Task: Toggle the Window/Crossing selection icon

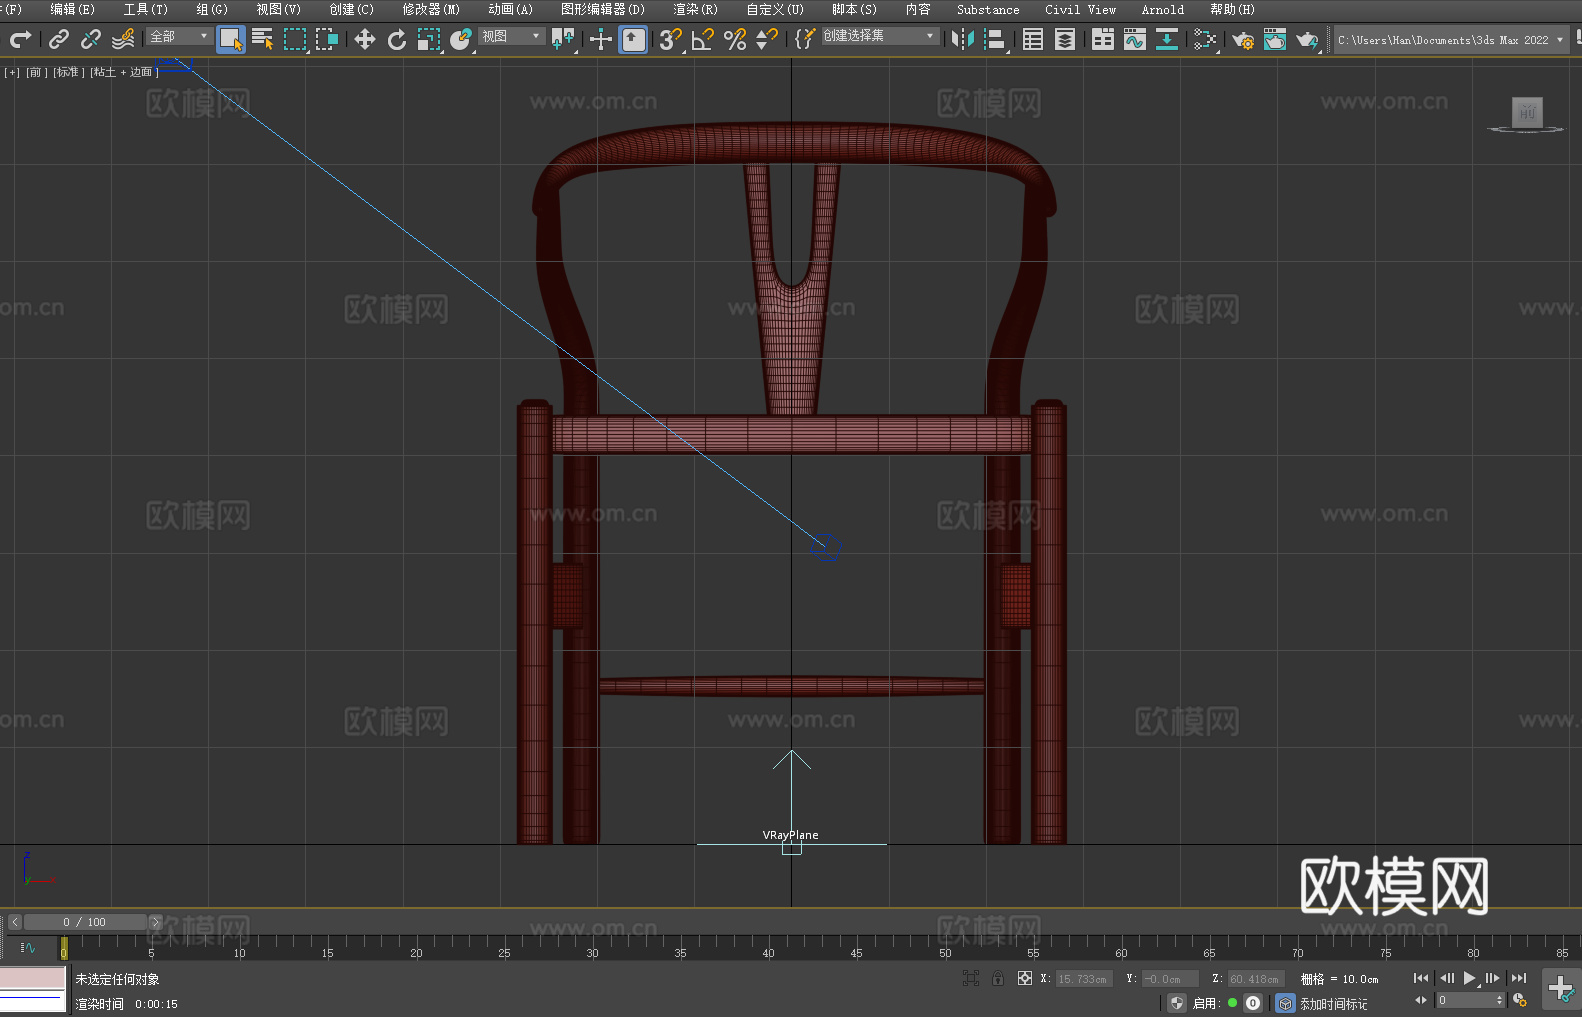Action: pyautogui.click(x=327, y=39)
